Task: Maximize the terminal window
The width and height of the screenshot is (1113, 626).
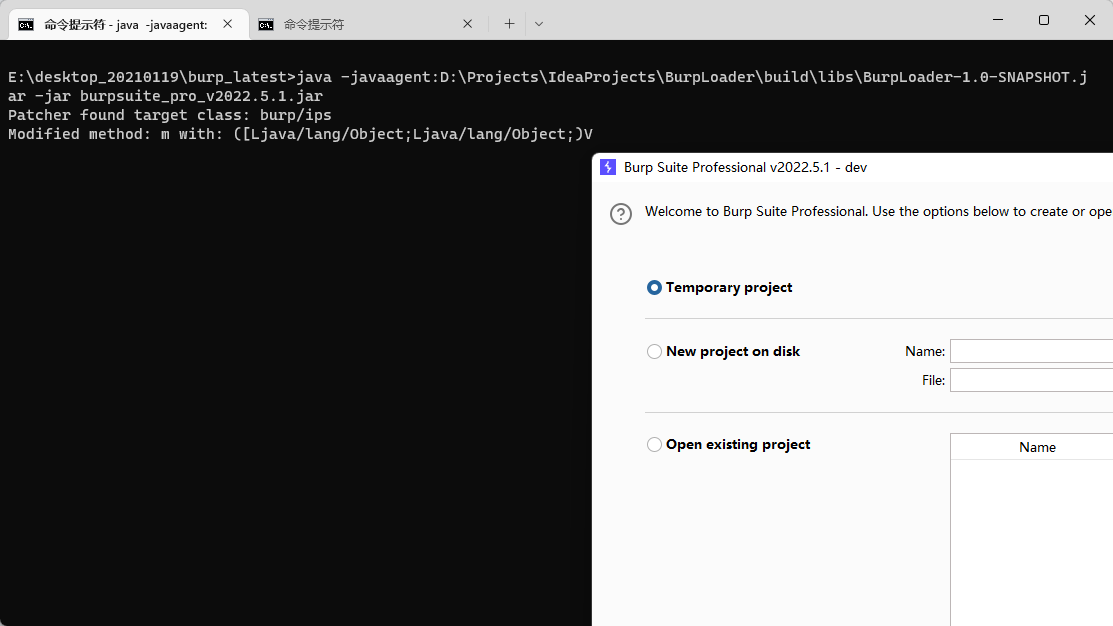Action: point(1044,20)
